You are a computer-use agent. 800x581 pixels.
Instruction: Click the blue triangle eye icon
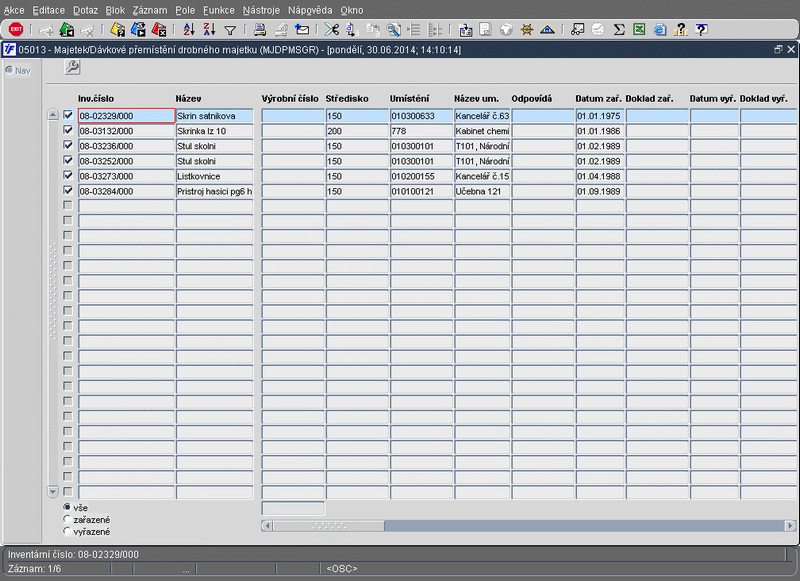pos(547,30)
